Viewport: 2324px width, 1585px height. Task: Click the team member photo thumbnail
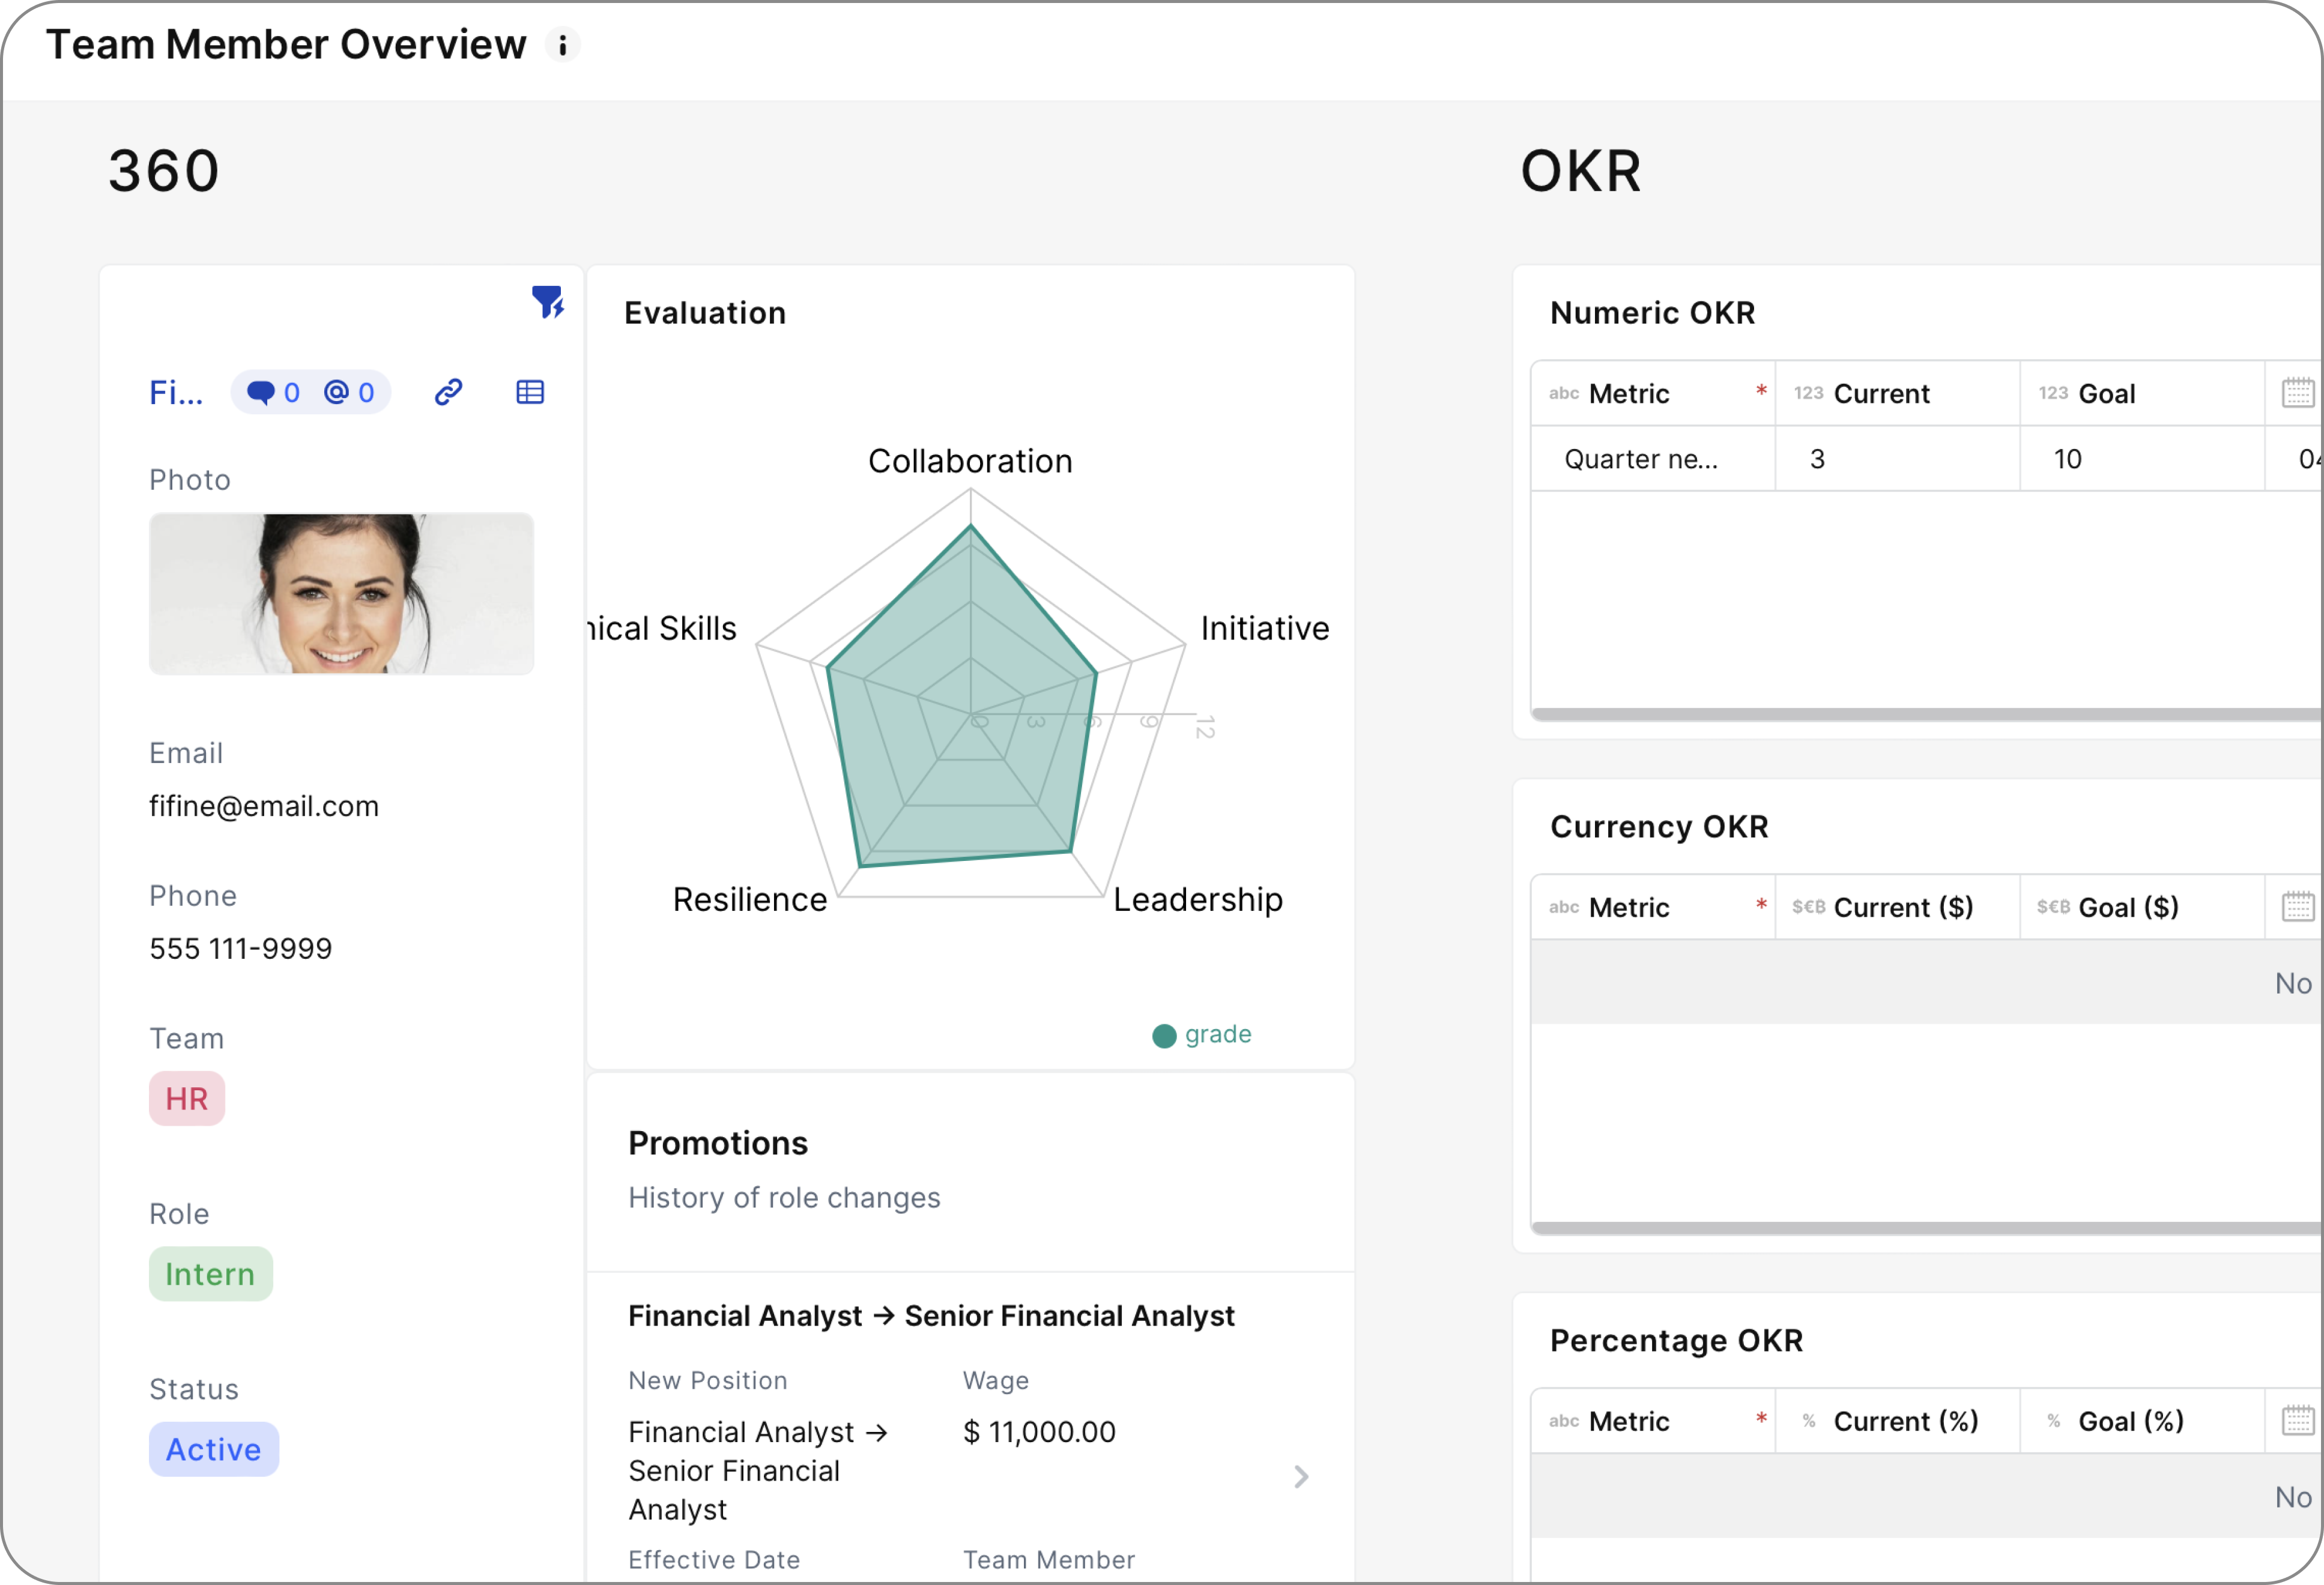pos(341,594)
